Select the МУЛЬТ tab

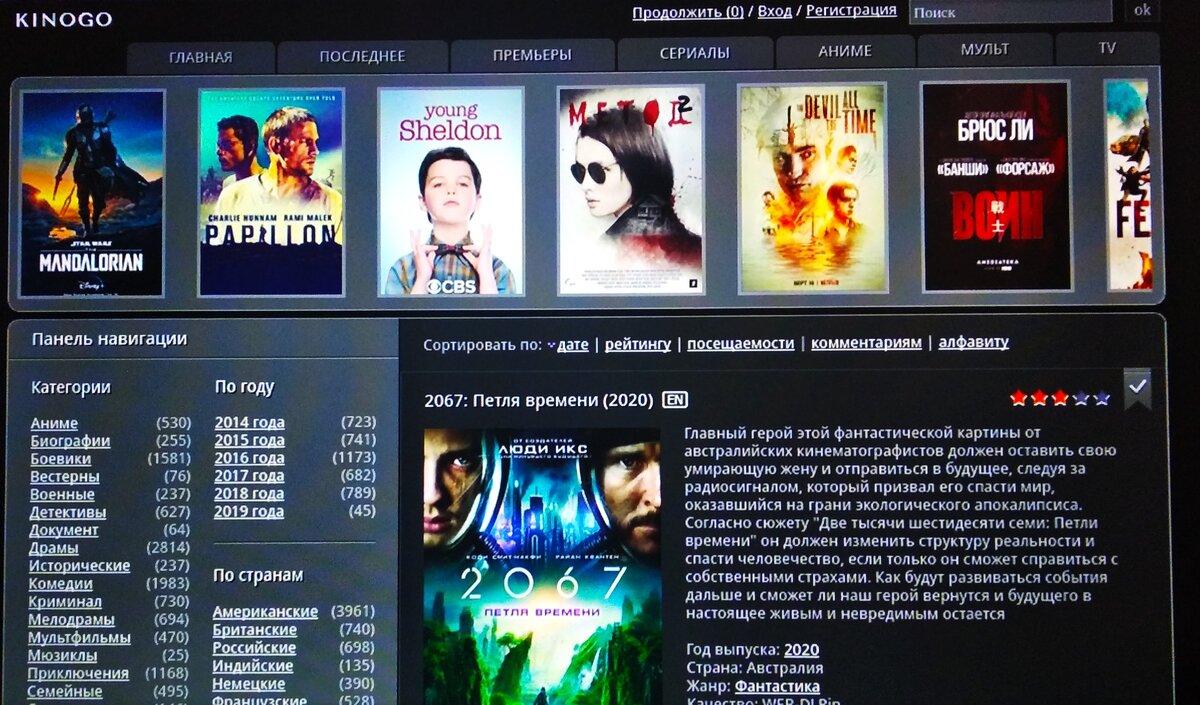pos(985,49)
